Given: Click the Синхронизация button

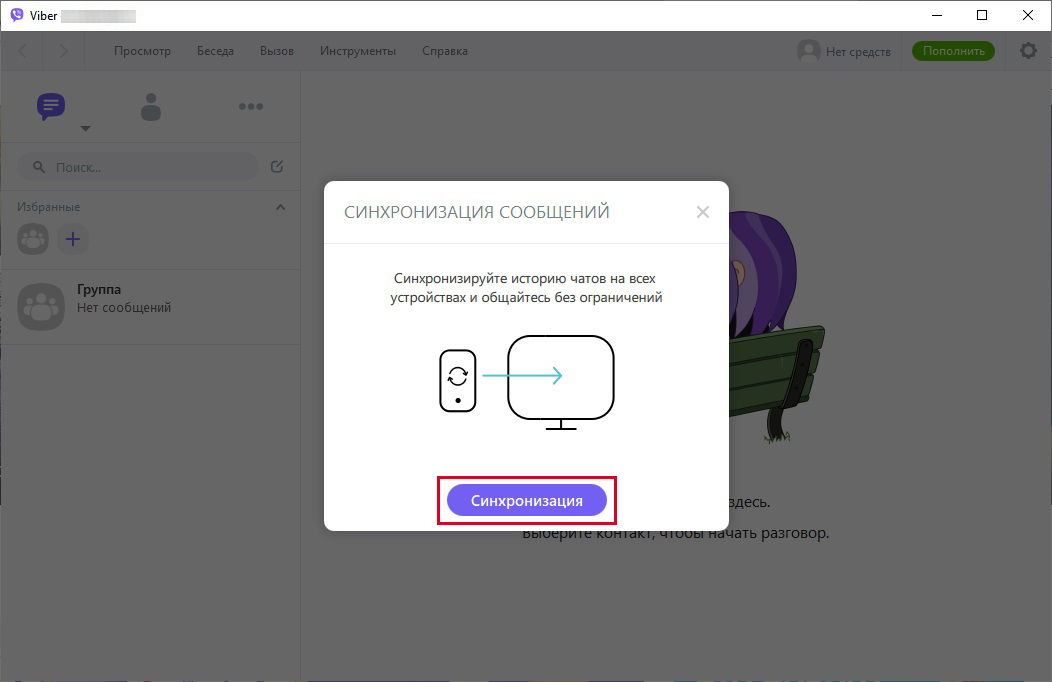Looking at the screenshot, I should (x=526, y=500).
